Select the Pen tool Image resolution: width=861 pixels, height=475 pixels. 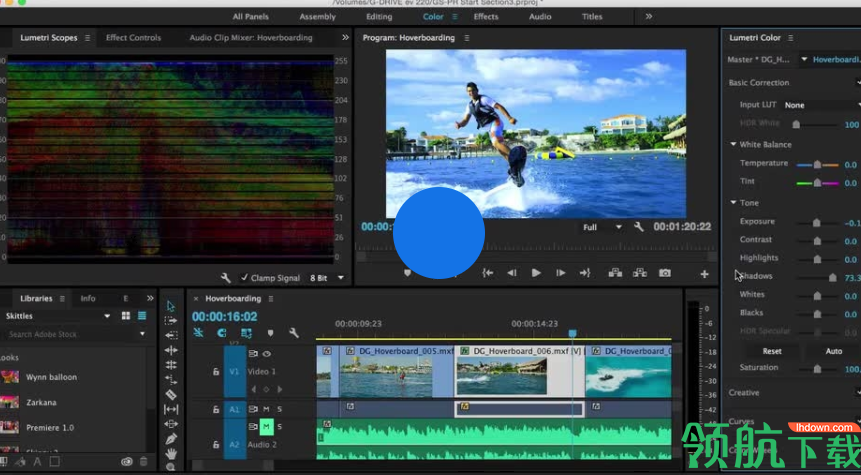coord(171,439)
